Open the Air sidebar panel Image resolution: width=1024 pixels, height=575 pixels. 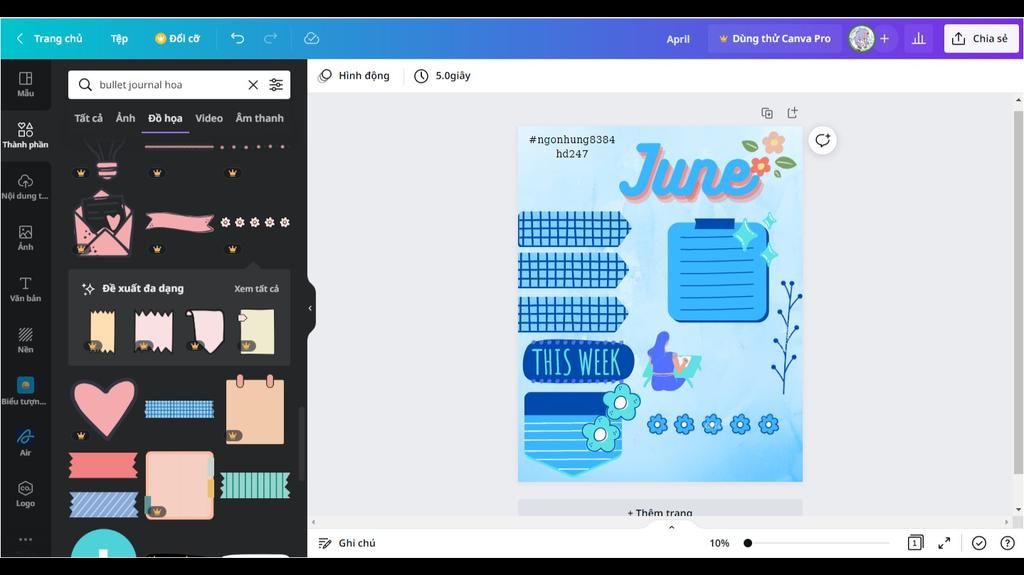(x=25, y=443)
